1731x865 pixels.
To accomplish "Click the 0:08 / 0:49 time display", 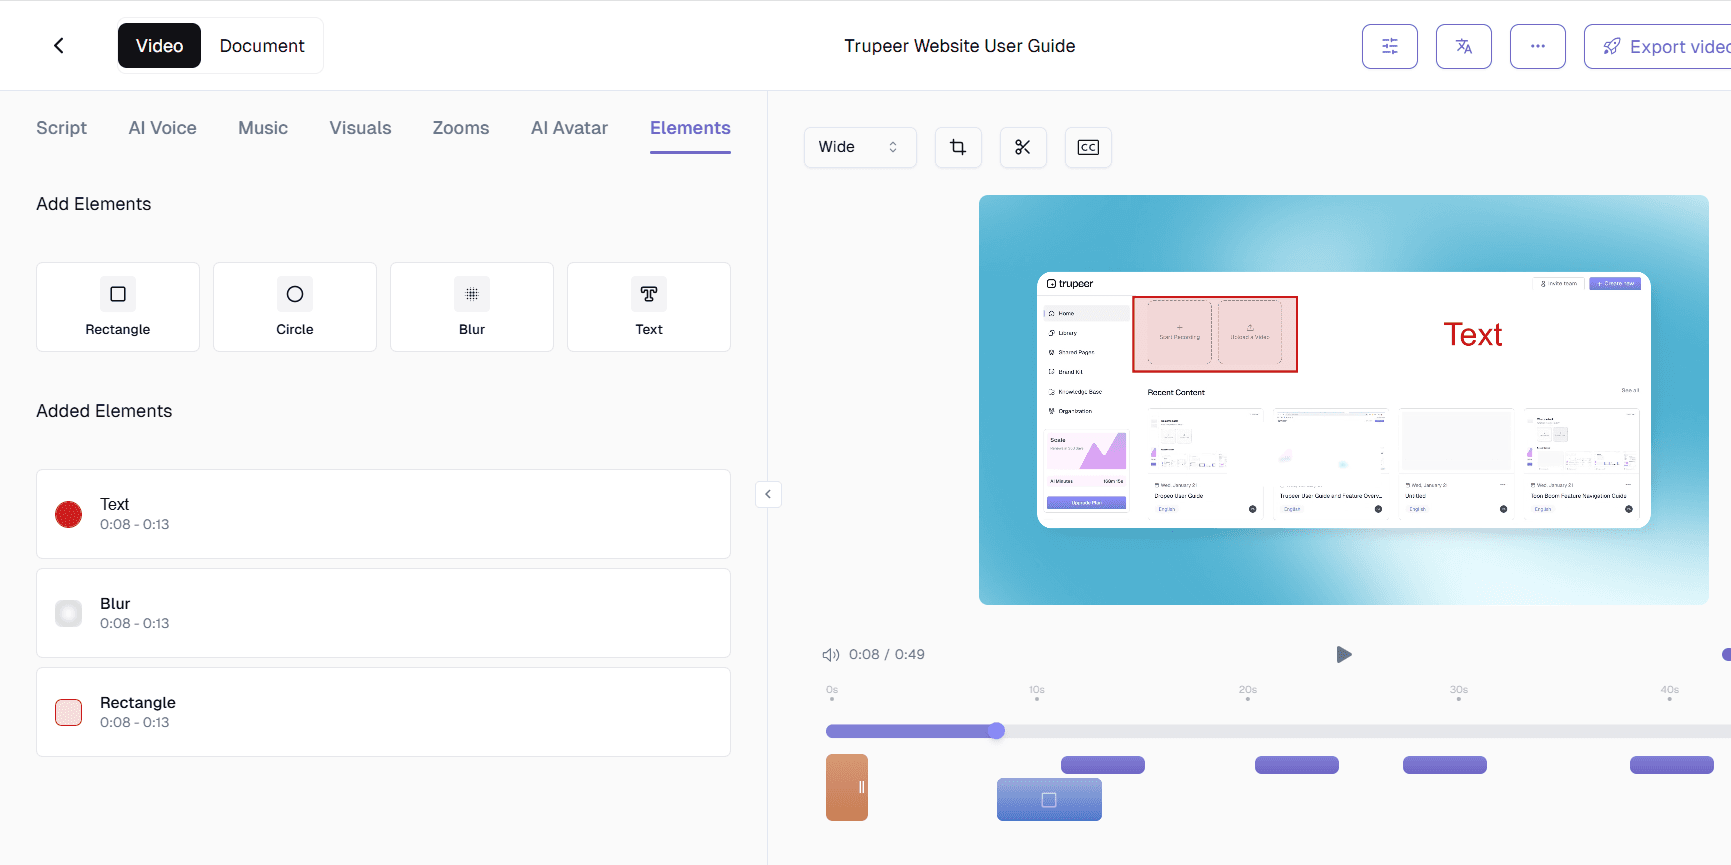I will pyautogui.click(x=887, y=655).
